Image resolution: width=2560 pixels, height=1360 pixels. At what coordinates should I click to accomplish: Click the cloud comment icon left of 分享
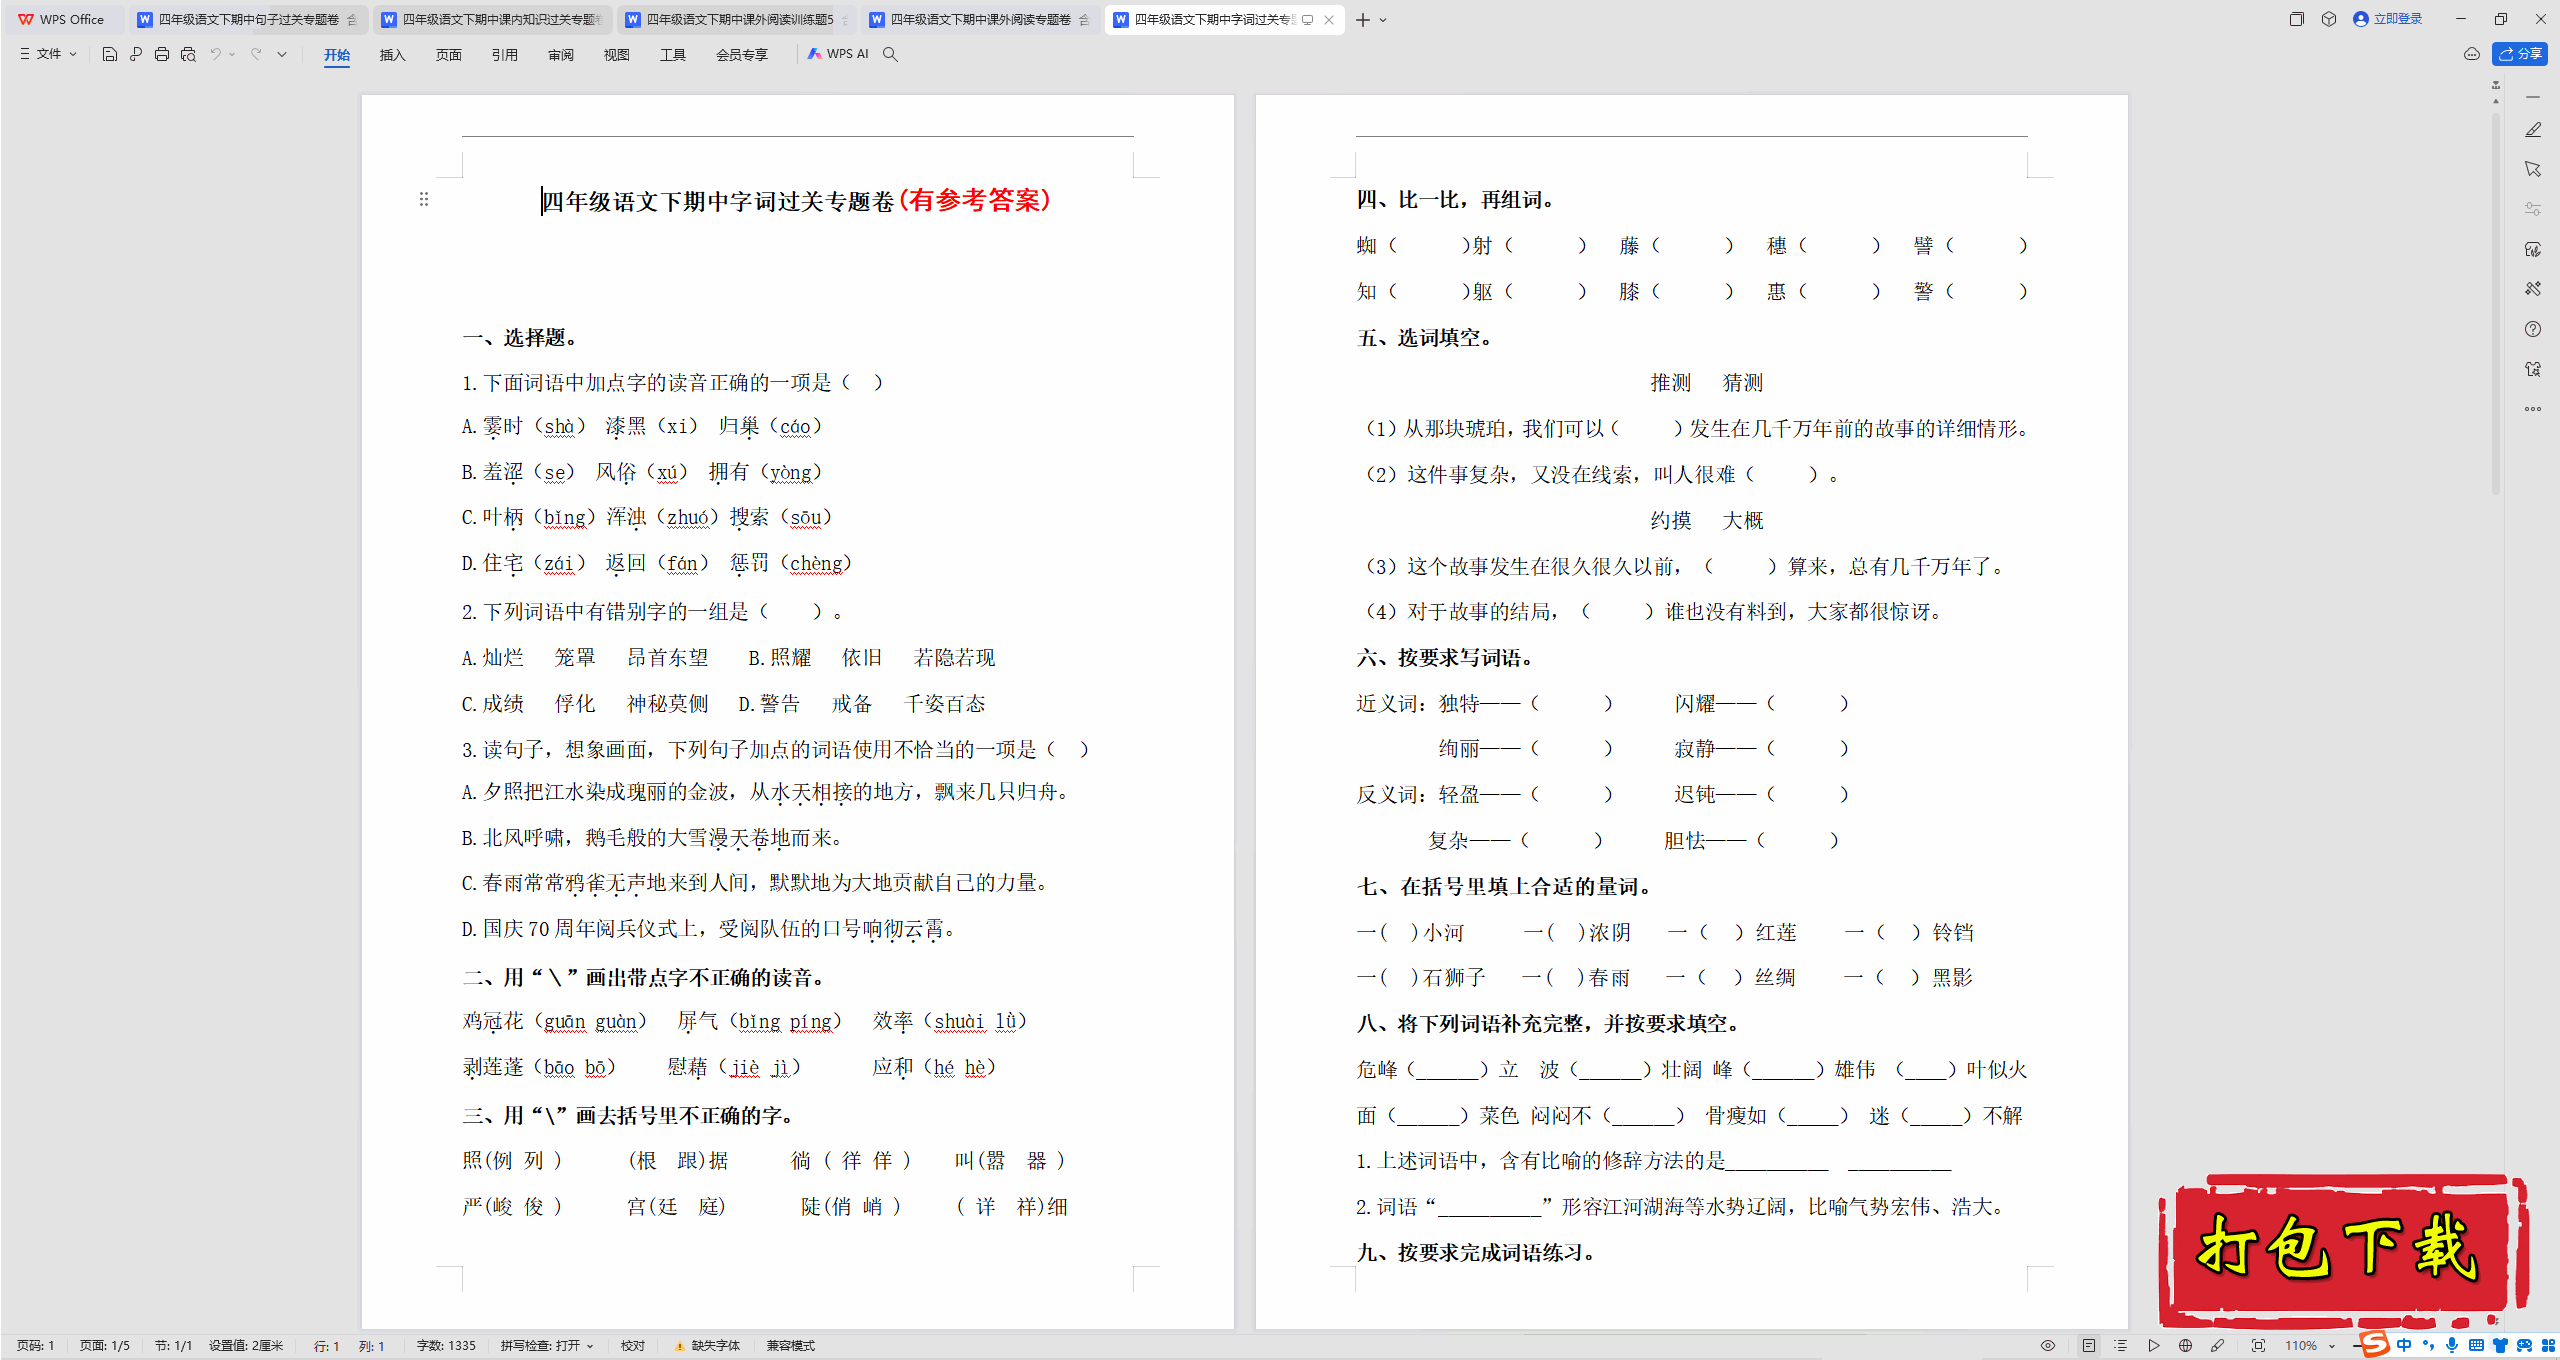pyautogui.click(x=2471, y=54)
